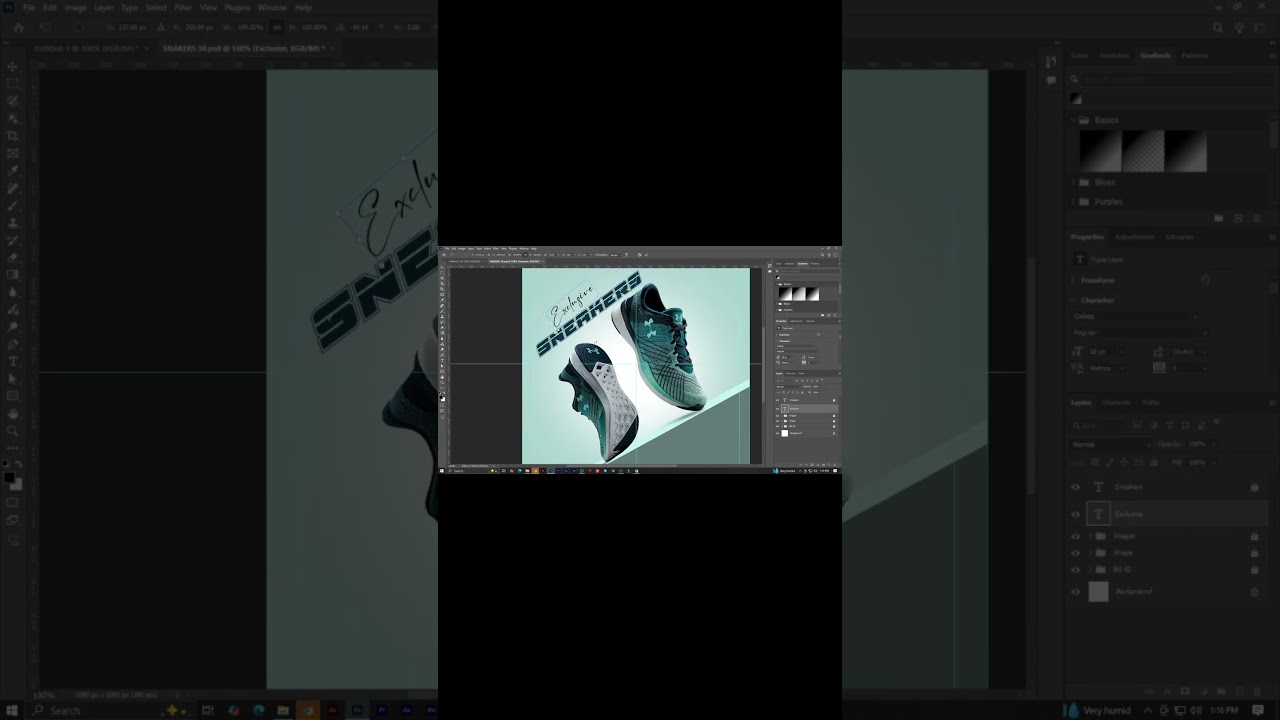Select the Rectangle shape tool in background toolbar

(x=13, y=396)
